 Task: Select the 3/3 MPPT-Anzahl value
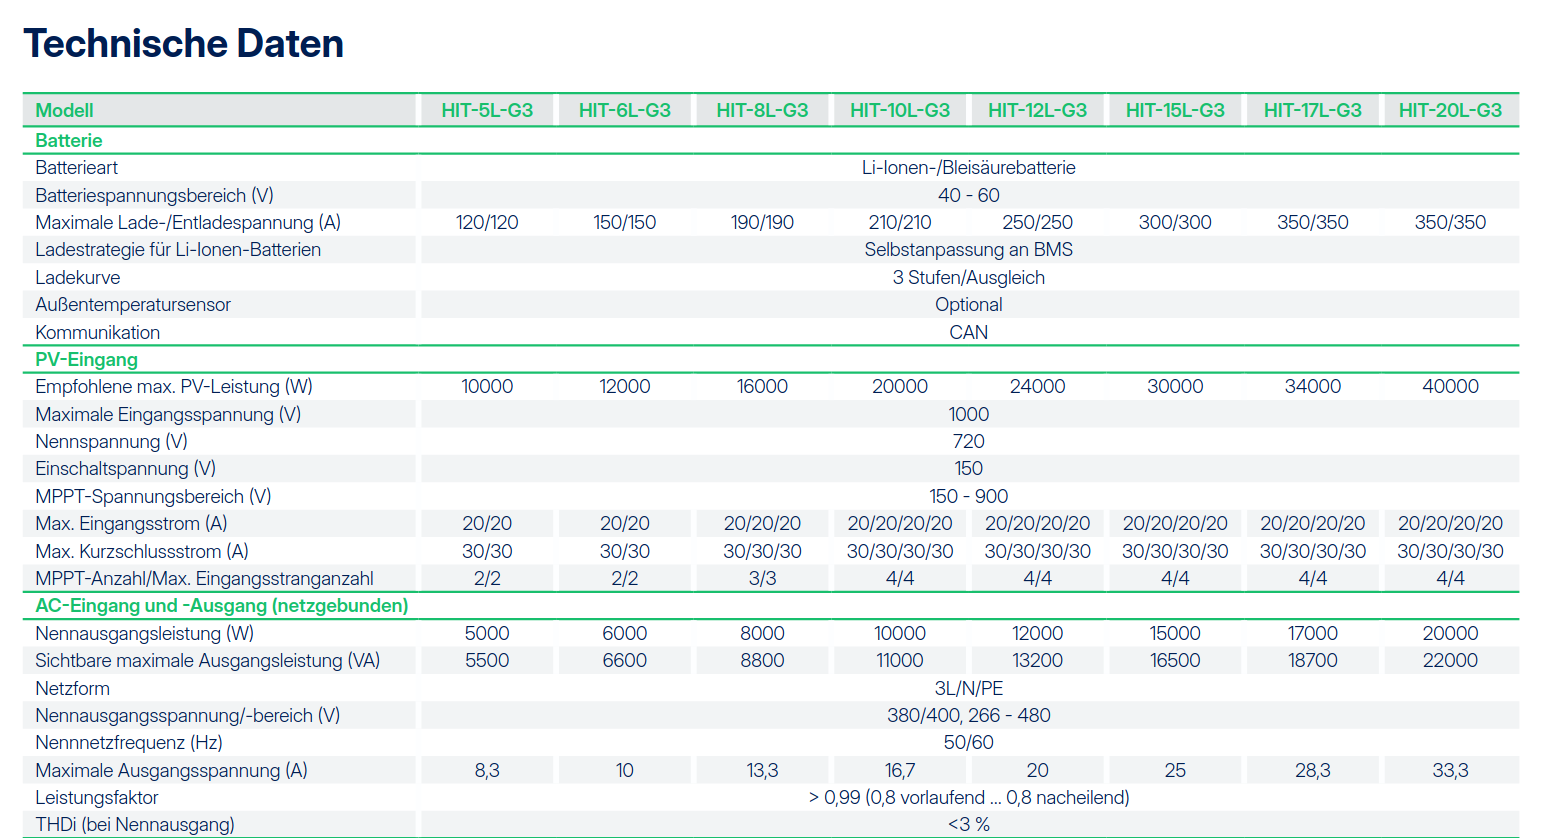[762, 579]
